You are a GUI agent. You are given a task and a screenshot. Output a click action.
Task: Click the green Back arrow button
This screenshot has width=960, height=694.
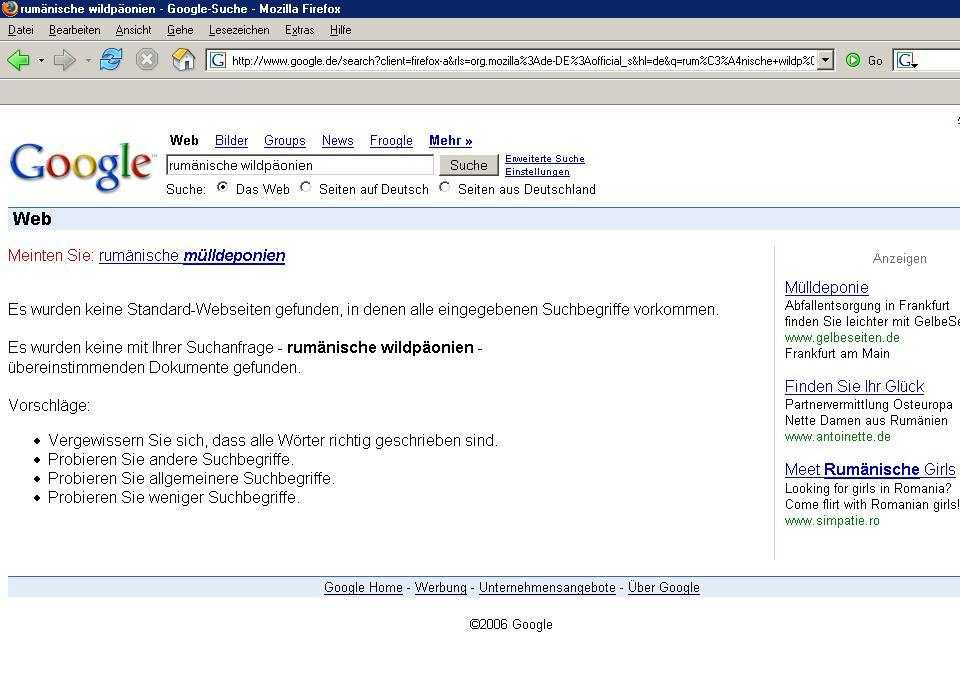click(18, 60)
